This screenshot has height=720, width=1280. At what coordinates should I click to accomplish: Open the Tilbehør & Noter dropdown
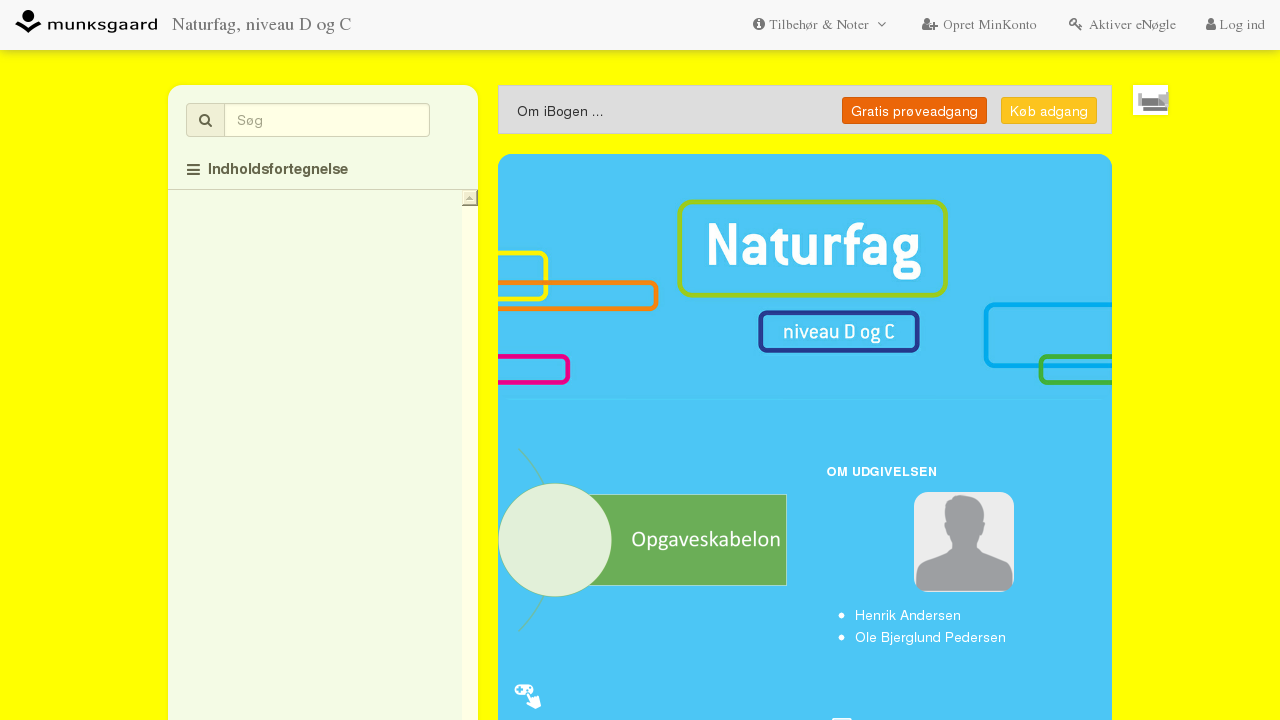(x=820, y=24)
